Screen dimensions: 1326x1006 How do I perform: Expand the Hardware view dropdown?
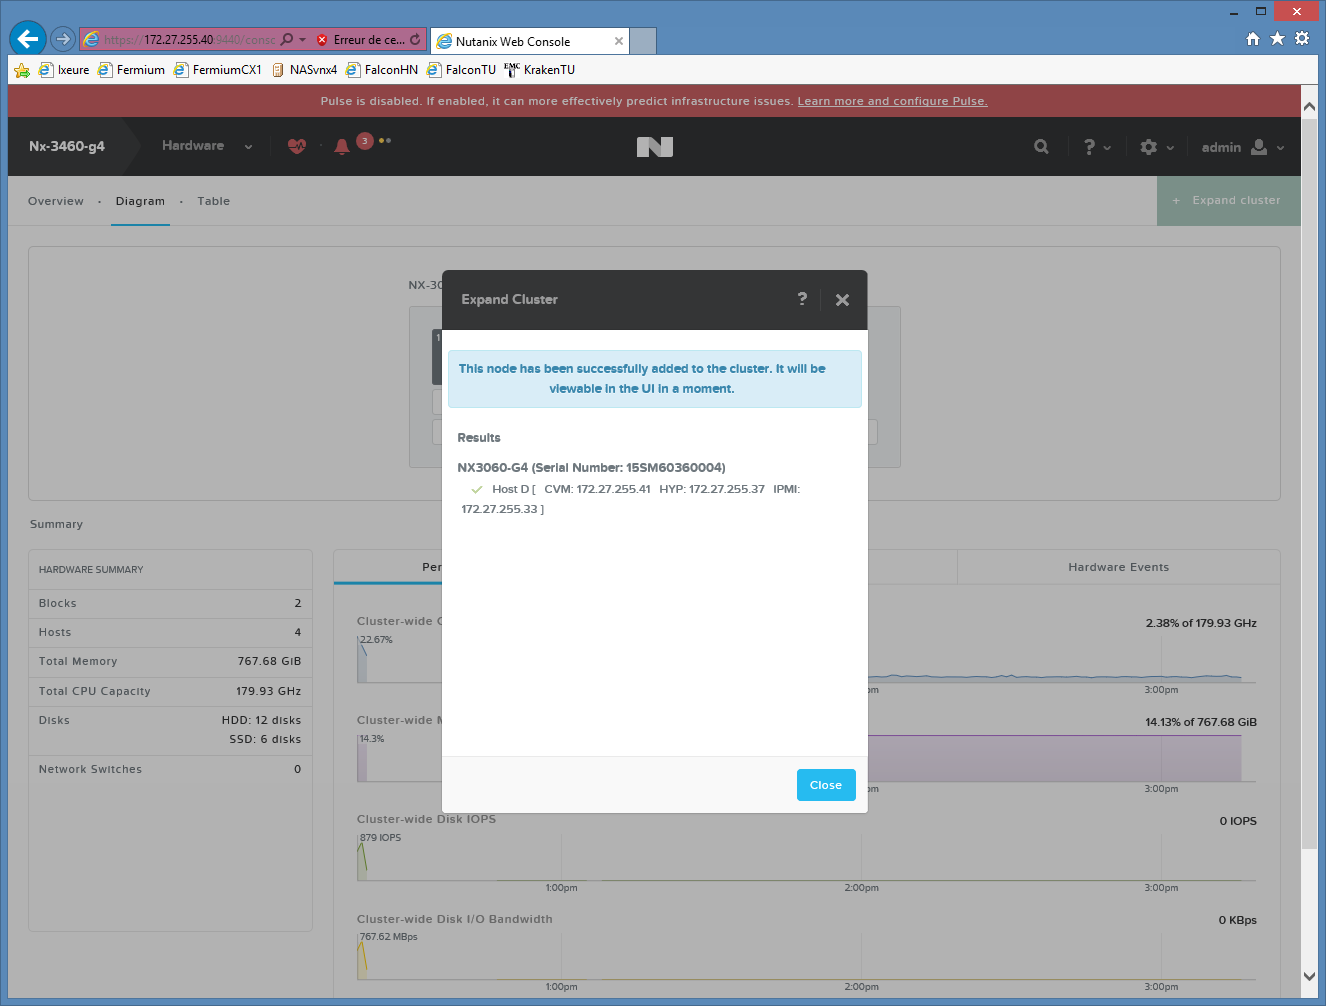[x=207, y=146]
